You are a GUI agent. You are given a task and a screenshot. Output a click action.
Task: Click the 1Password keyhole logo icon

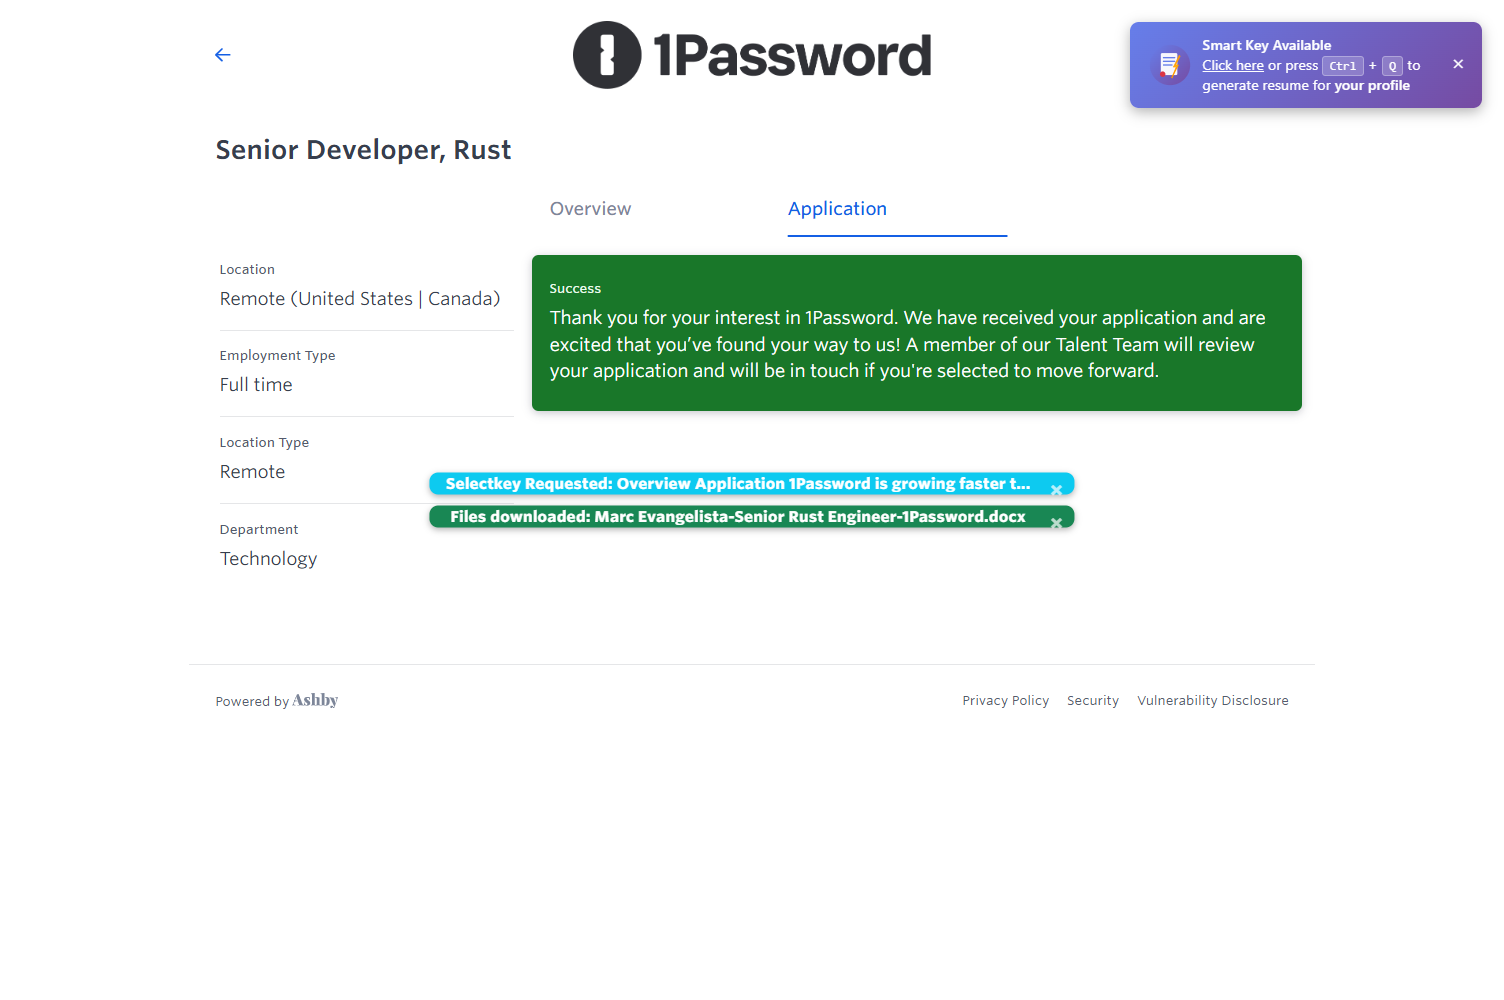(x=607, y=55)
